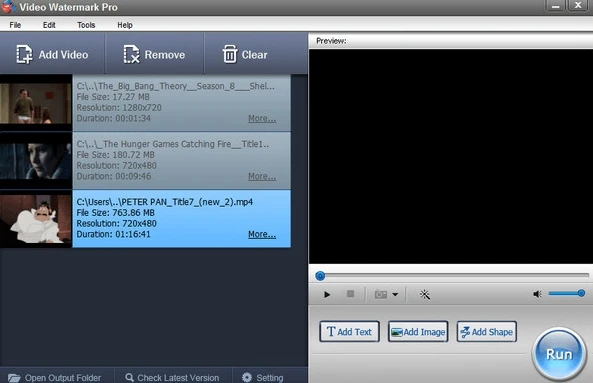593x383 pixels.
Task: Open the Setting gear option
Action: point(262,377)
